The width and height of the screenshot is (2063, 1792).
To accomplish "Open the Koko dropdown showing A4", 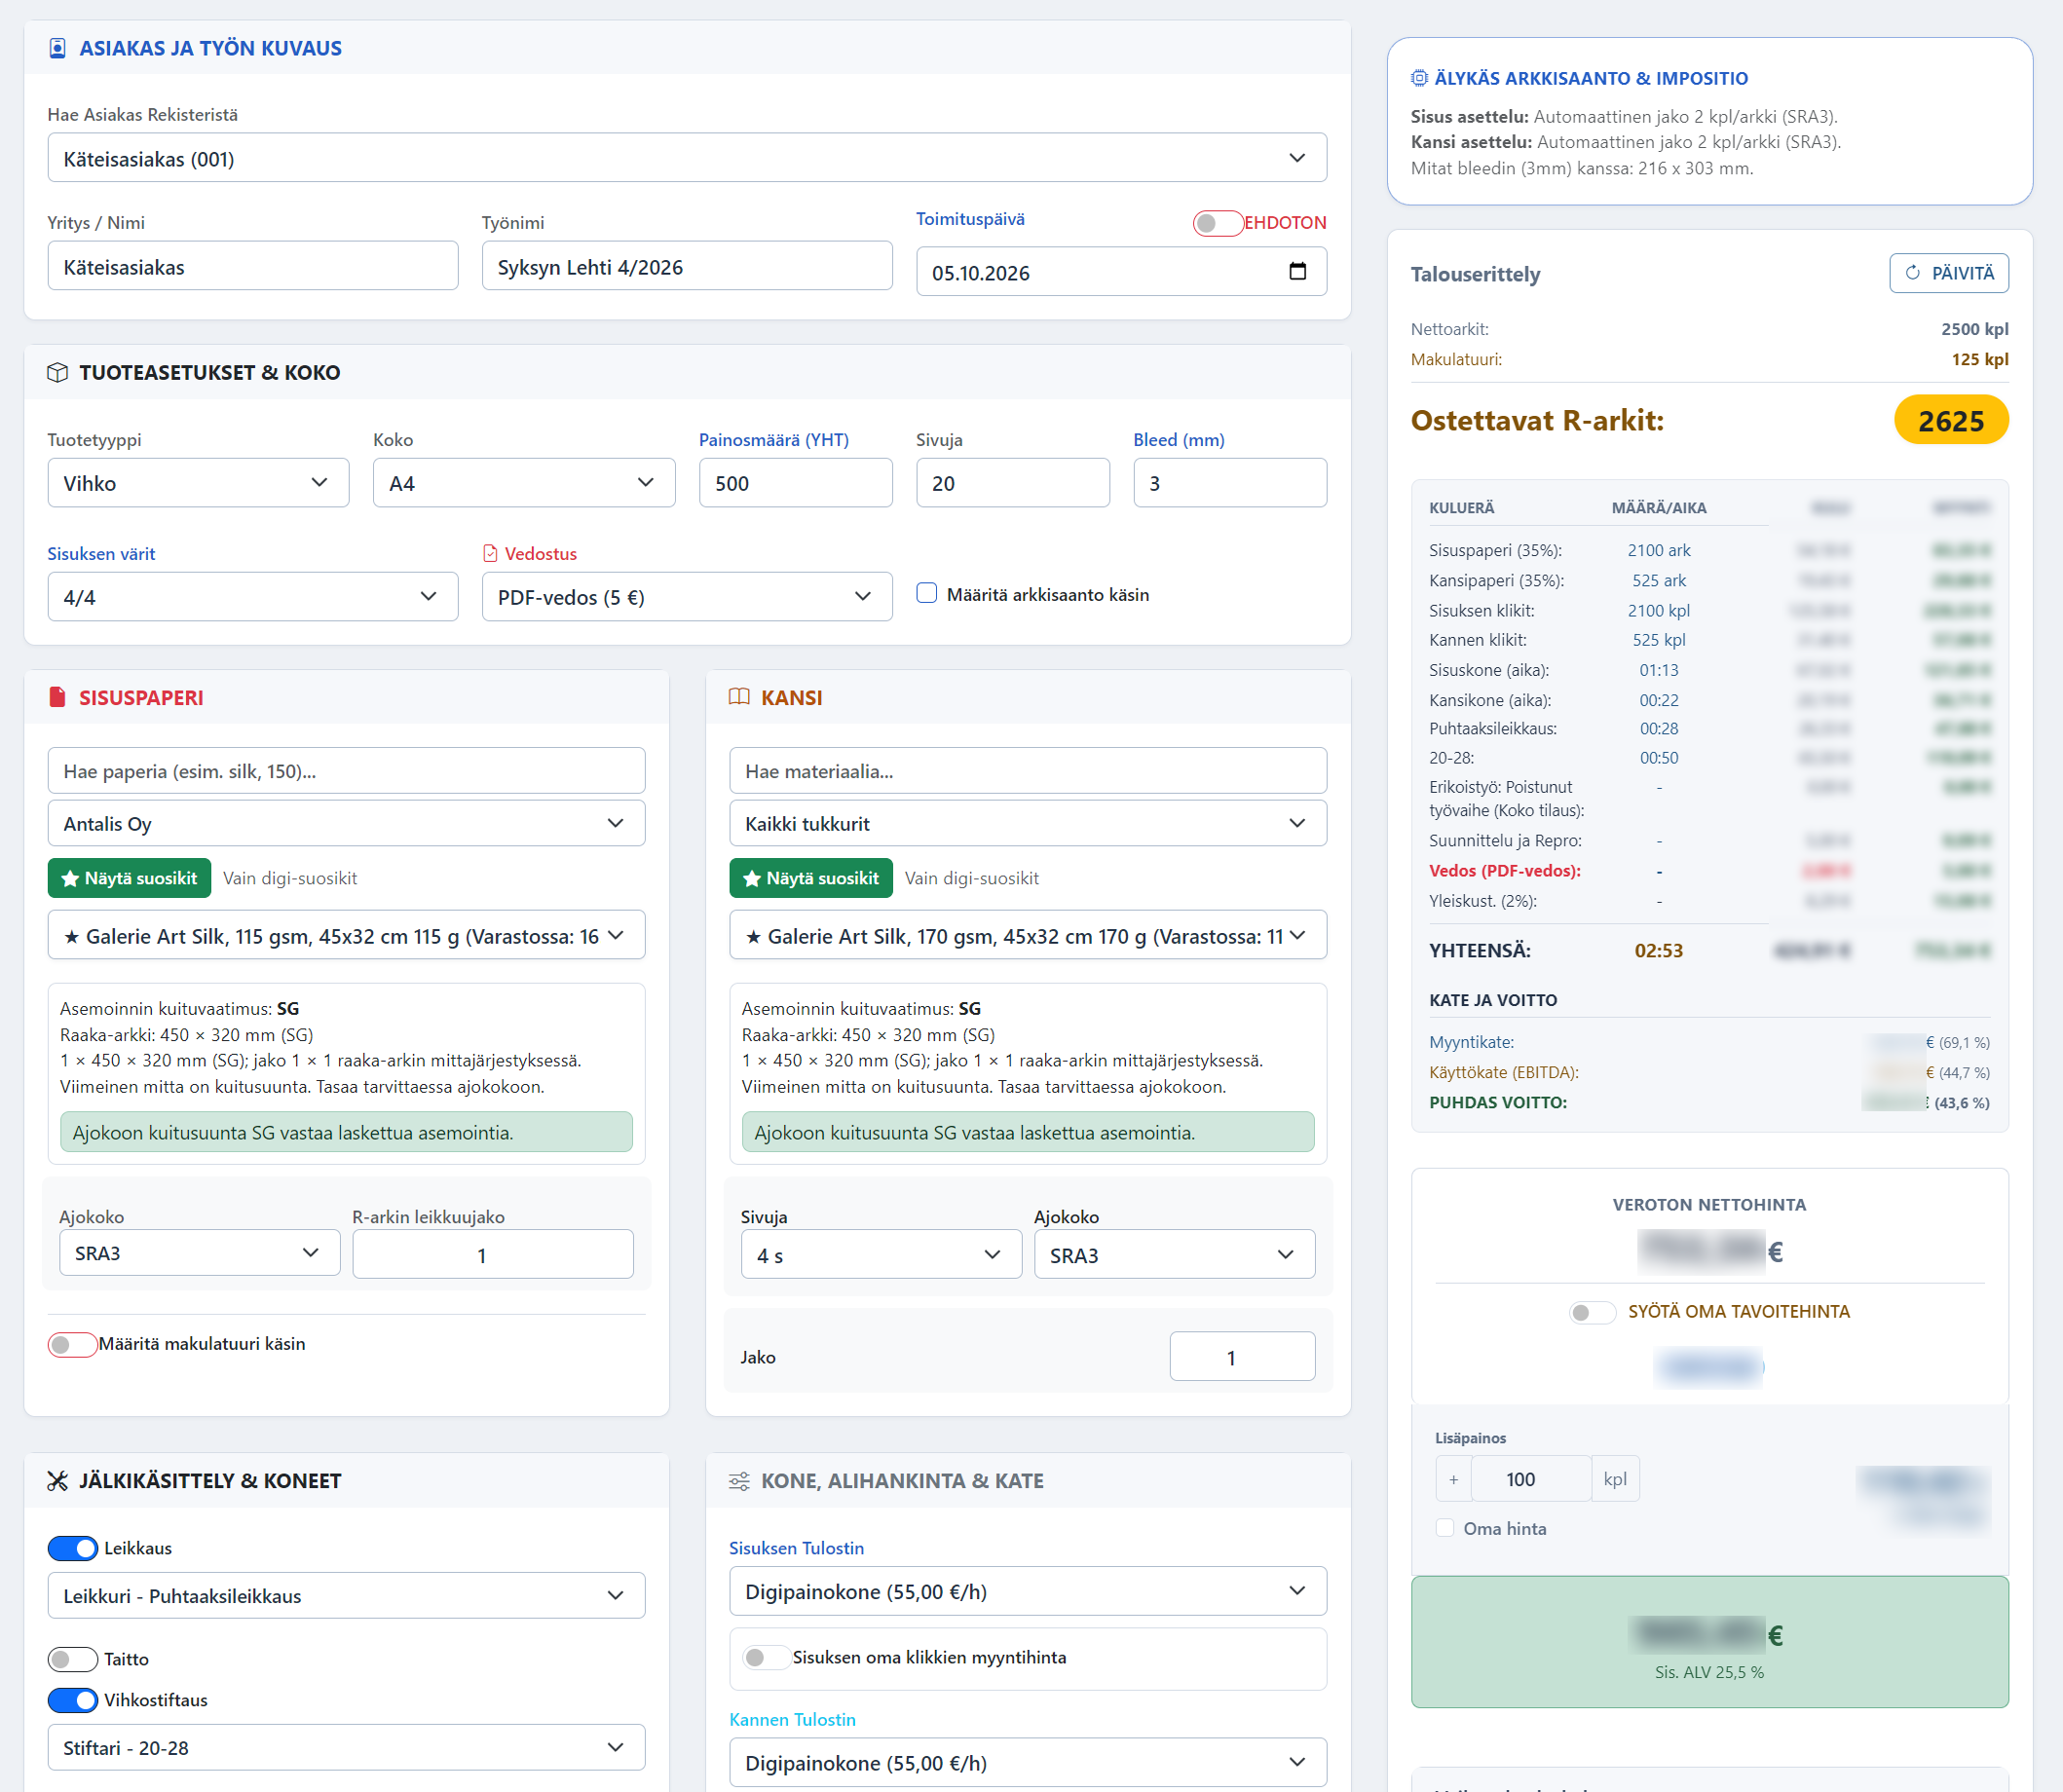I will tap(524, 483).
